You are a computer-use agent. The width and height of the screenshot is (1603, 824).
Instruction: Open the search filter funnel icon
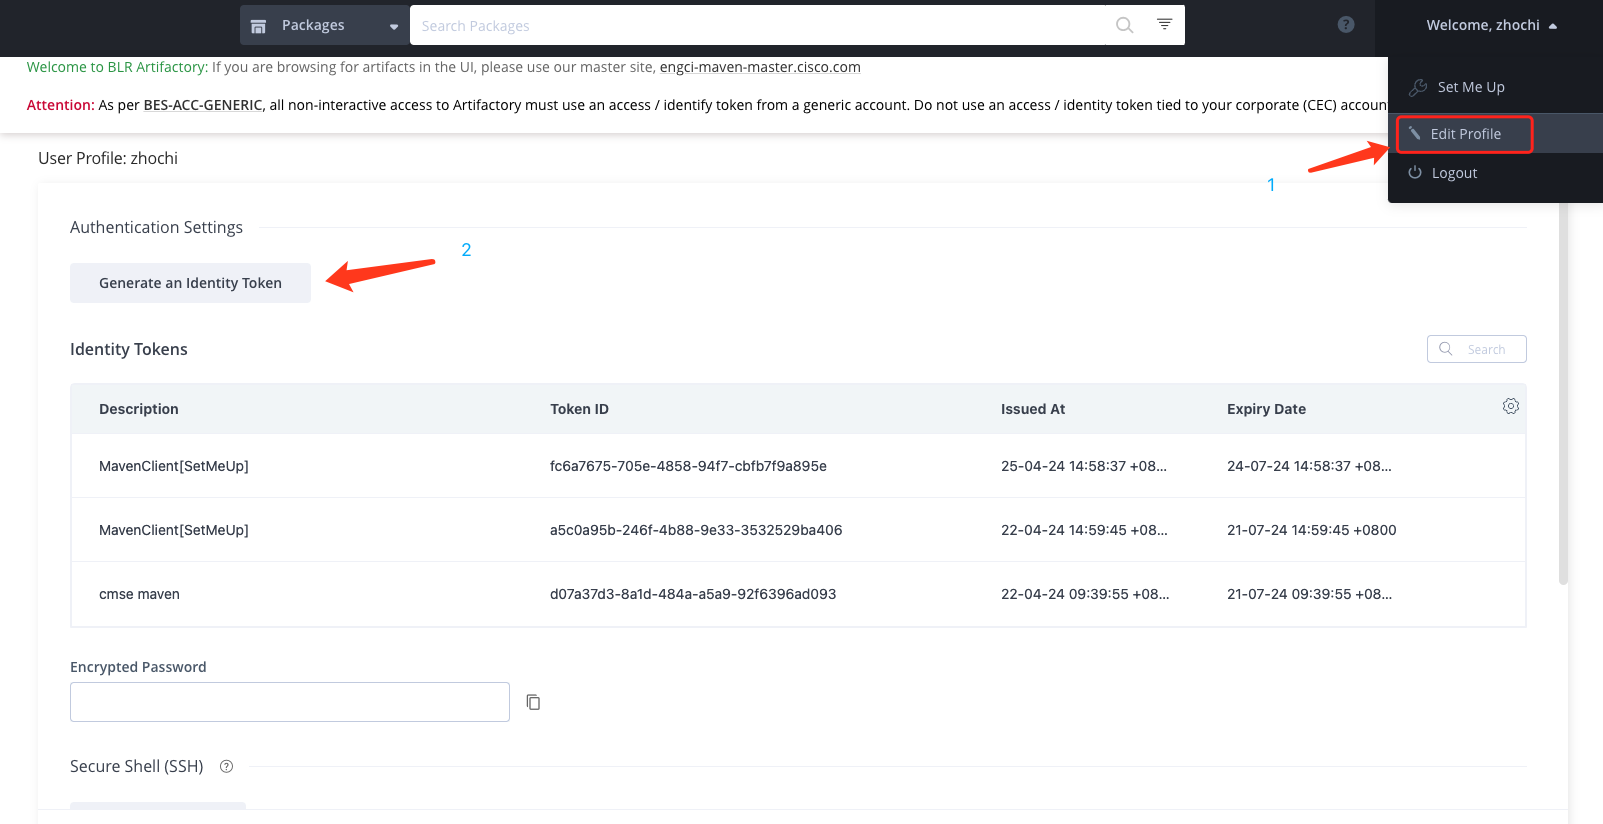(1165, 24)
